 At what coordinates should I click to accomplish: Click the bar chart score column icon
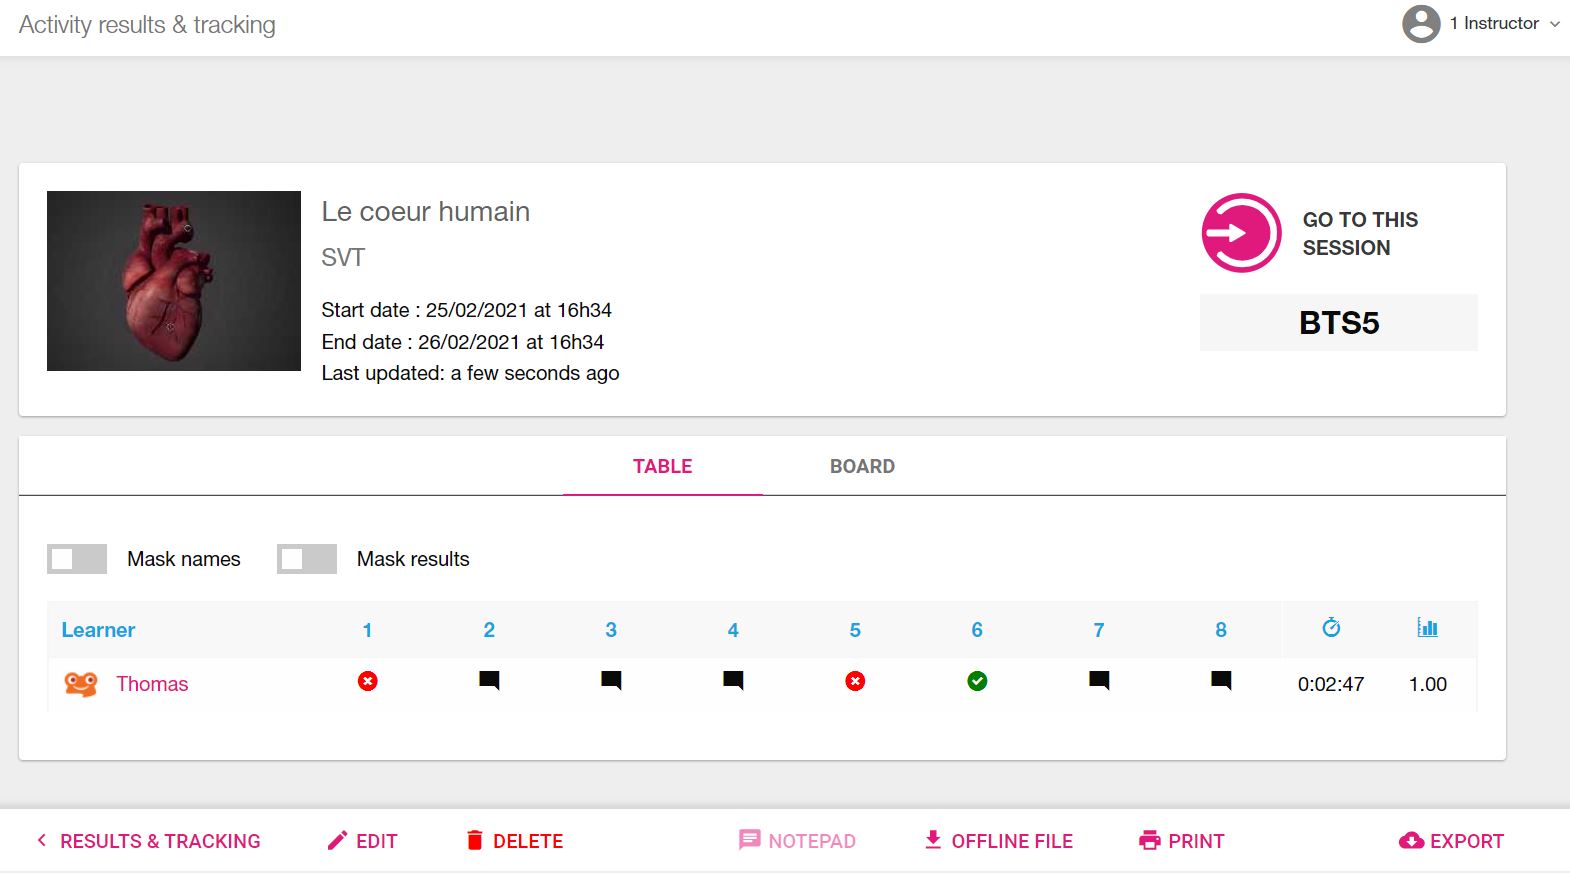point(1428,628)
